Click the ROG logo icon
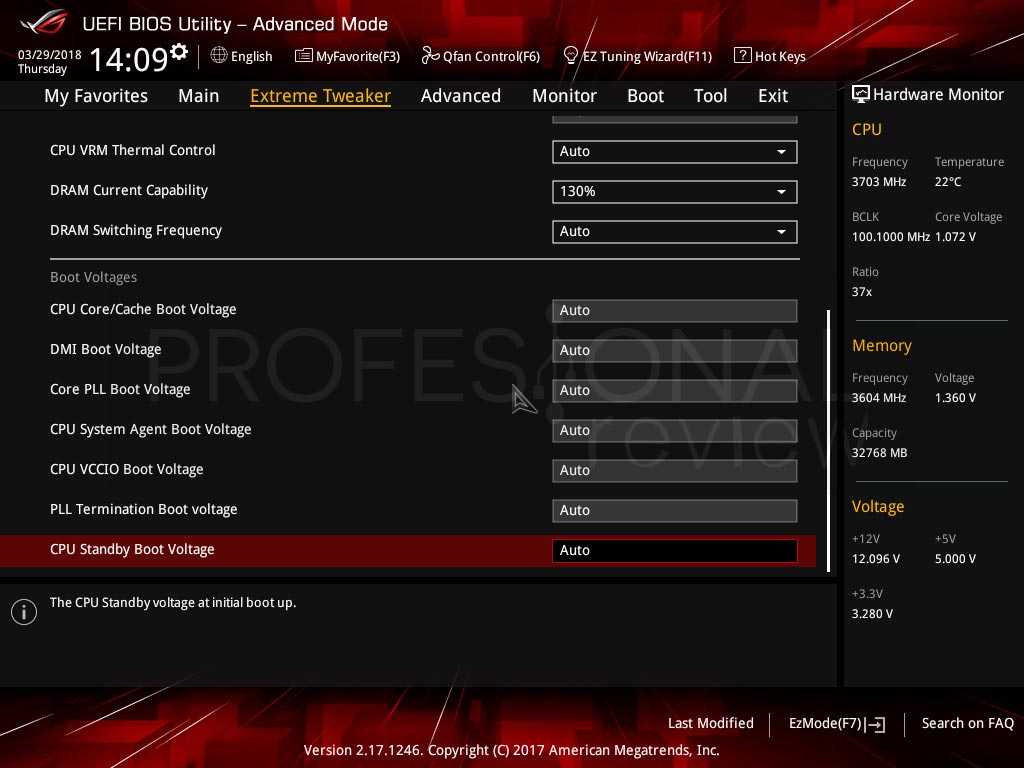This screenshot has height=768, width=1024. pyautogui.click(x=43, y=22)
